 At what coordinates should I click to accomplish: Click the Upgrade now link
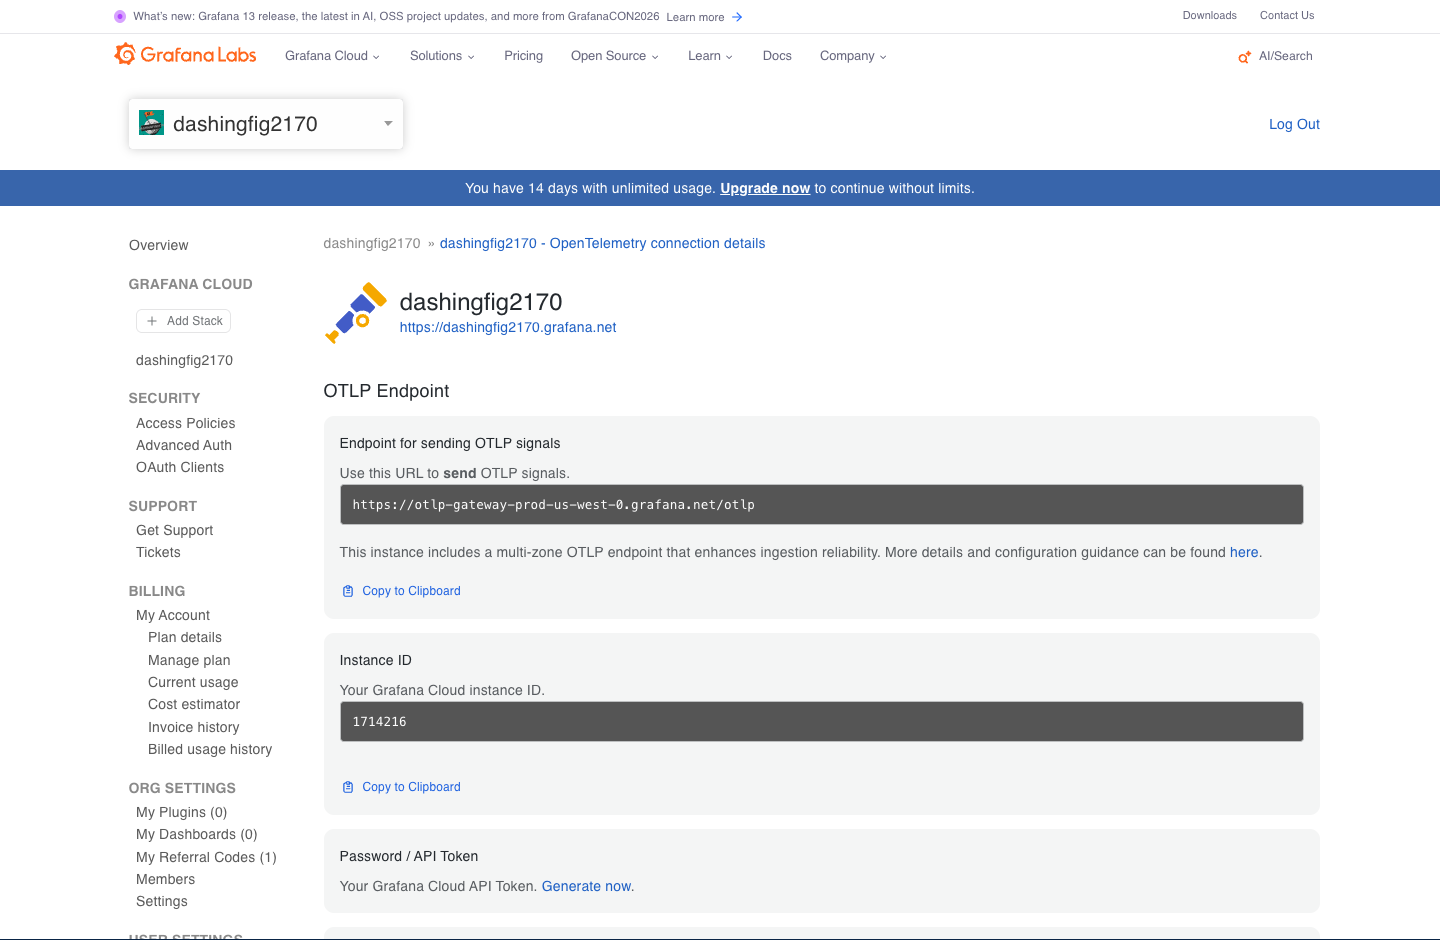(x=765, y=188)
